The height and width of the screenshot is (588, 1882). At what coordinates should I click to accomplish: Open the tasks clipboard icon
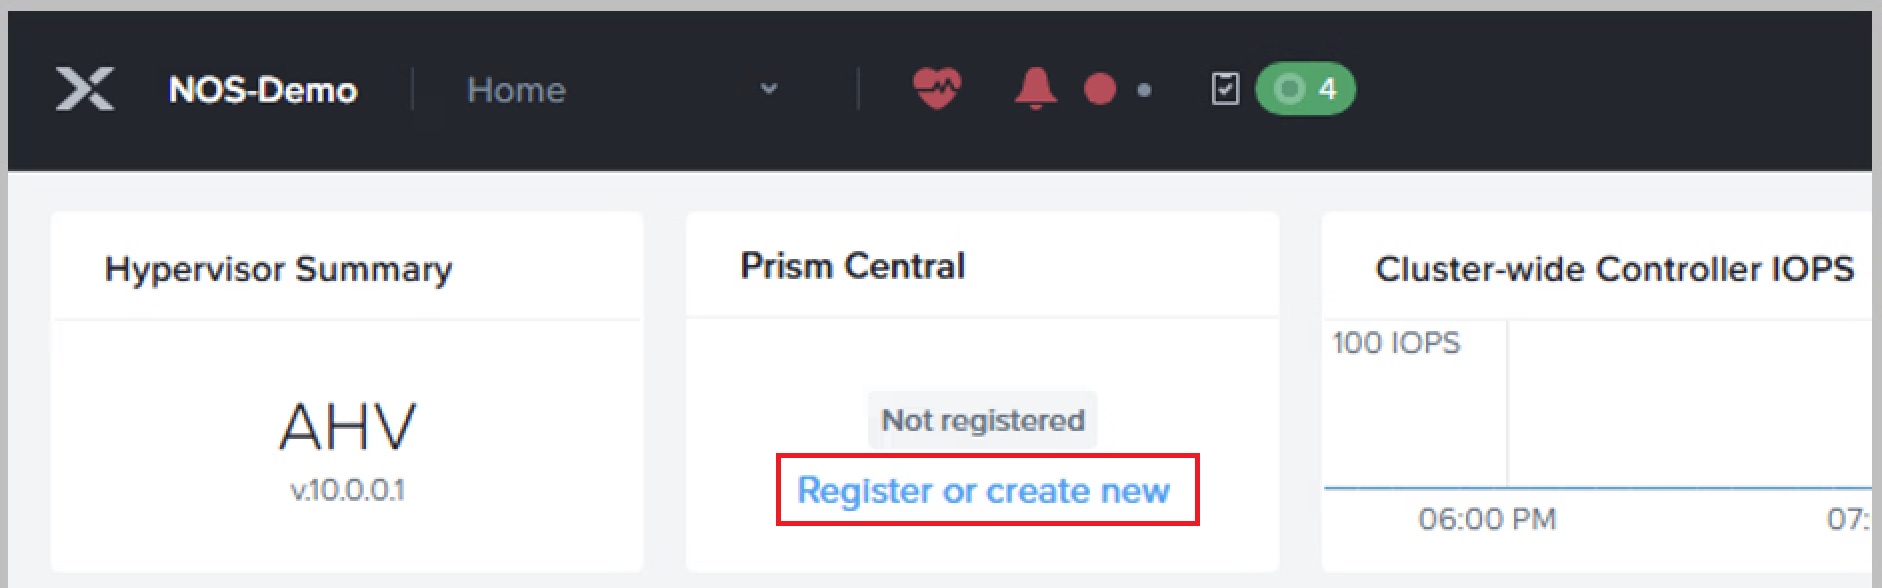pos(1225,89)
